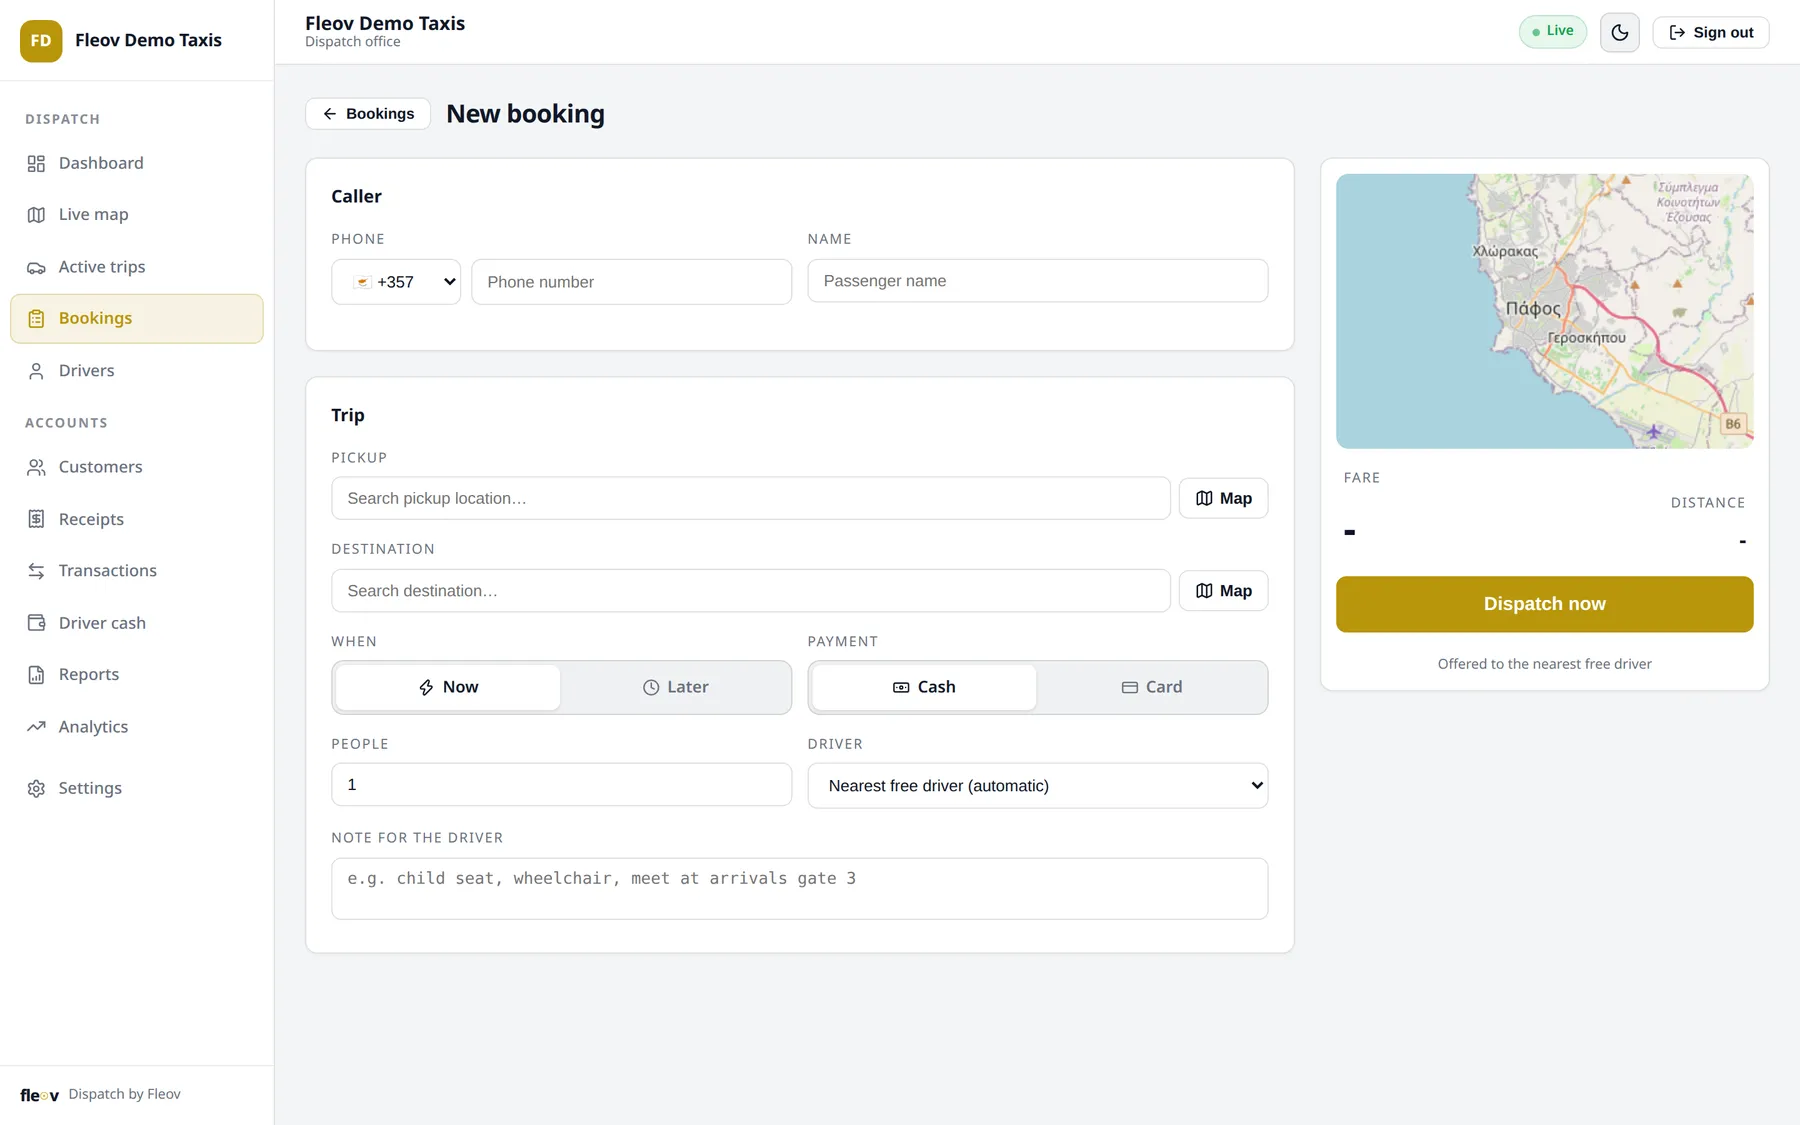Click the Driver cash wallet icon
Image resolution: width=1800 pixels, height=1125 pixels.
click(x=36, y=623)
